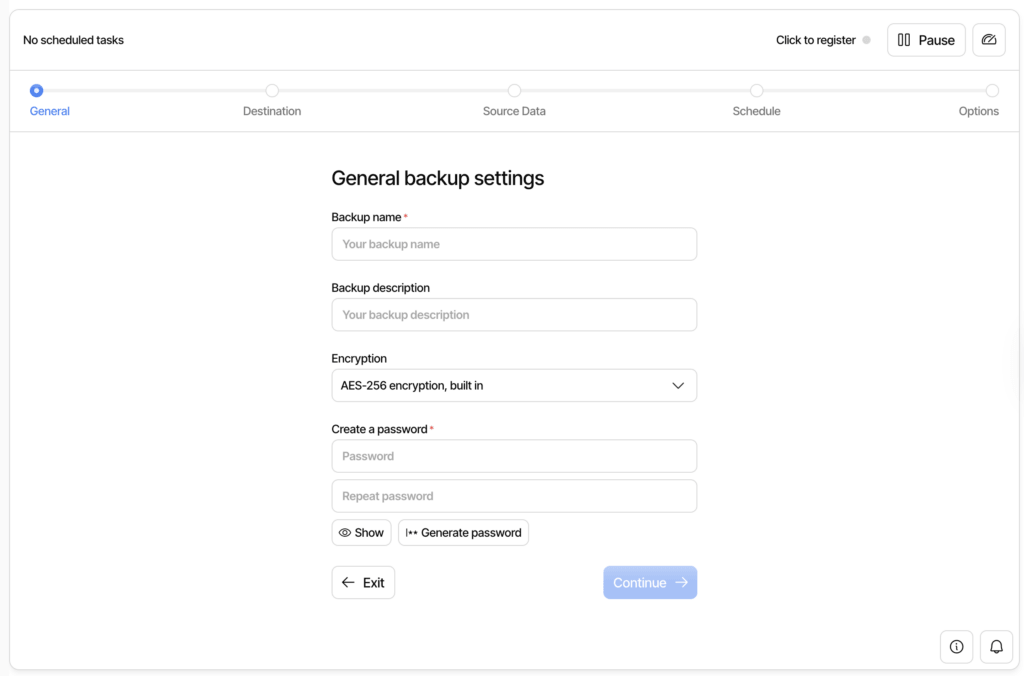
Task: Open the notifications bell icon
Action: click(996, 647)
